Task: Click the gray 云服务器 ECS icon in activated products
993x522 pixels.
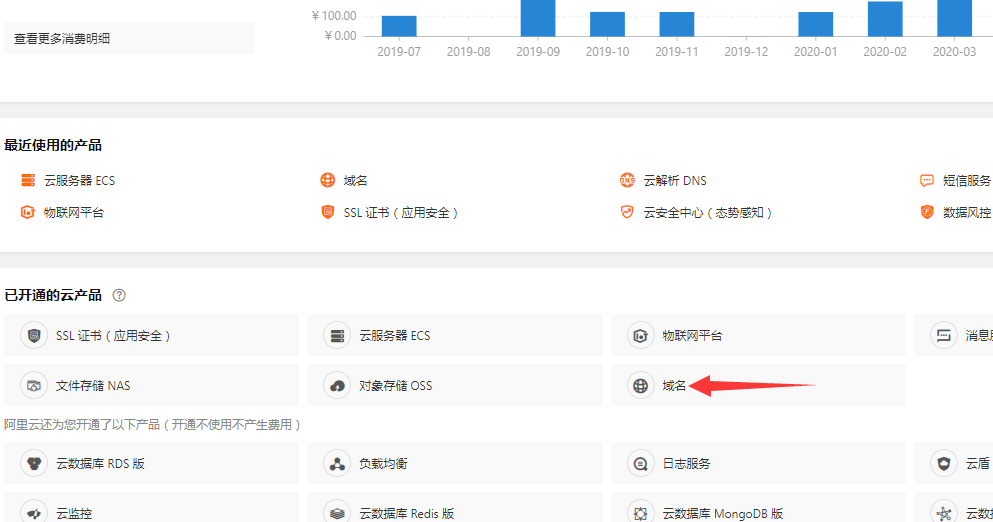Action: click(x=337, y=336)
